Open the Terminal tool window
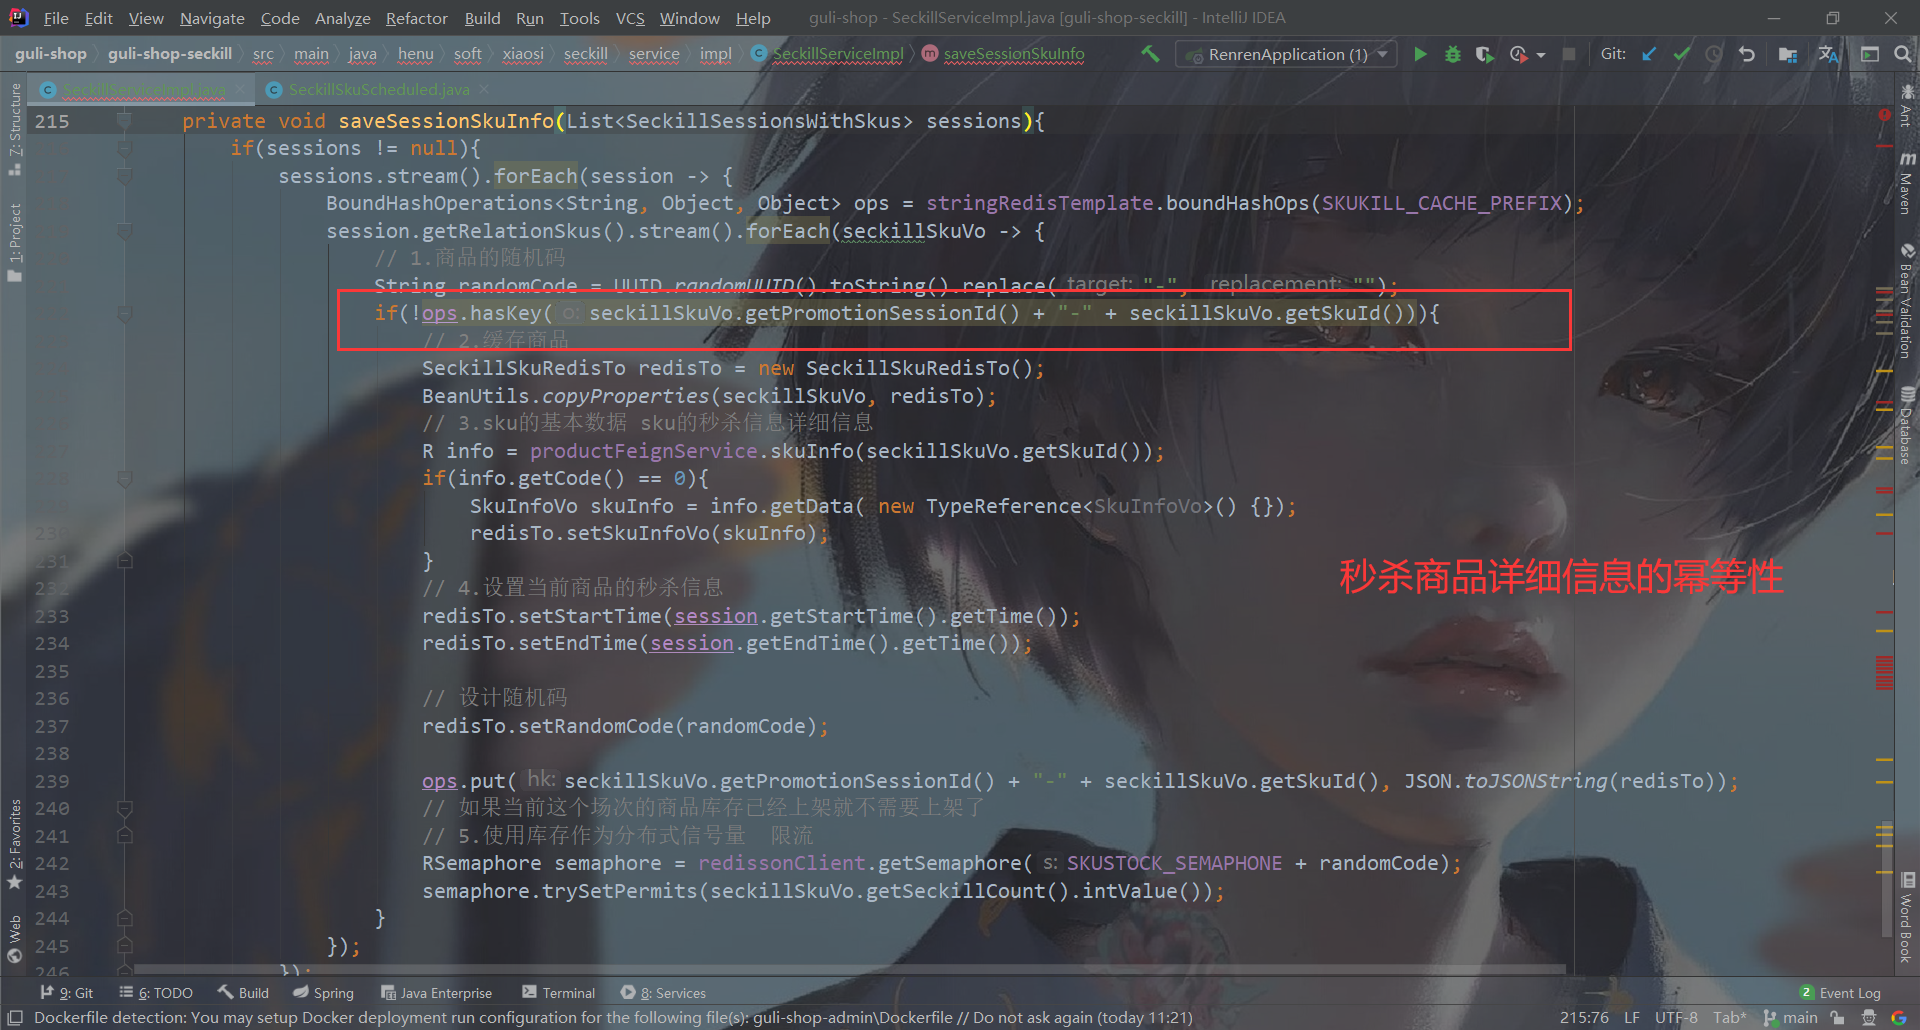Viewport: 1920px width, 1030px height. coord(559,993)
